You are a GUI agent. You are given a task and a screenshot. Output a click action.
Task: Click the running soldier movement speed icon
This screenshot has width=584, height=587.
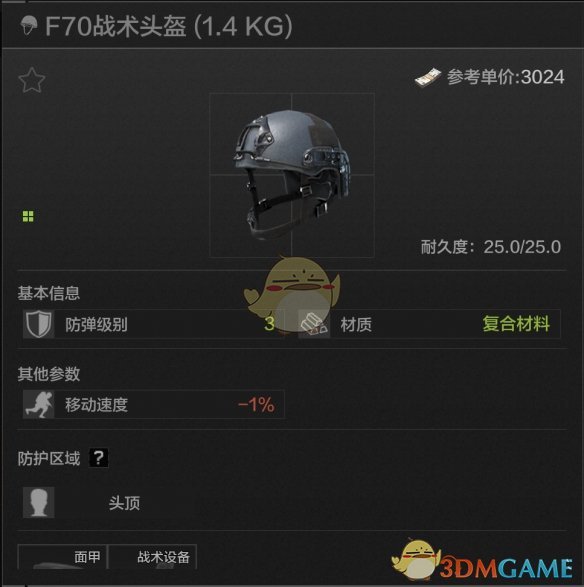pyautogui.click(x=39, y=405)
